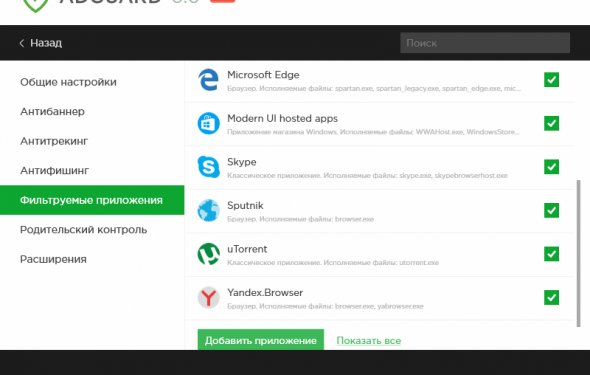Click the Sputnik globe icon
This screenshot has height=375, width=590.
point(208,210)
